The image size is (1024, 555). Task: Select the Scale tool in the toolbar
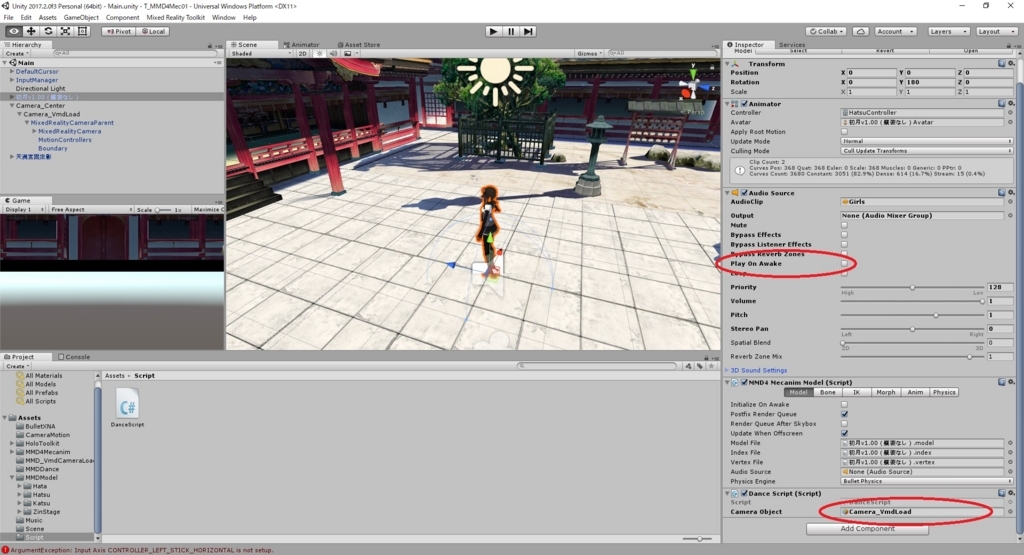click(65, 31)
